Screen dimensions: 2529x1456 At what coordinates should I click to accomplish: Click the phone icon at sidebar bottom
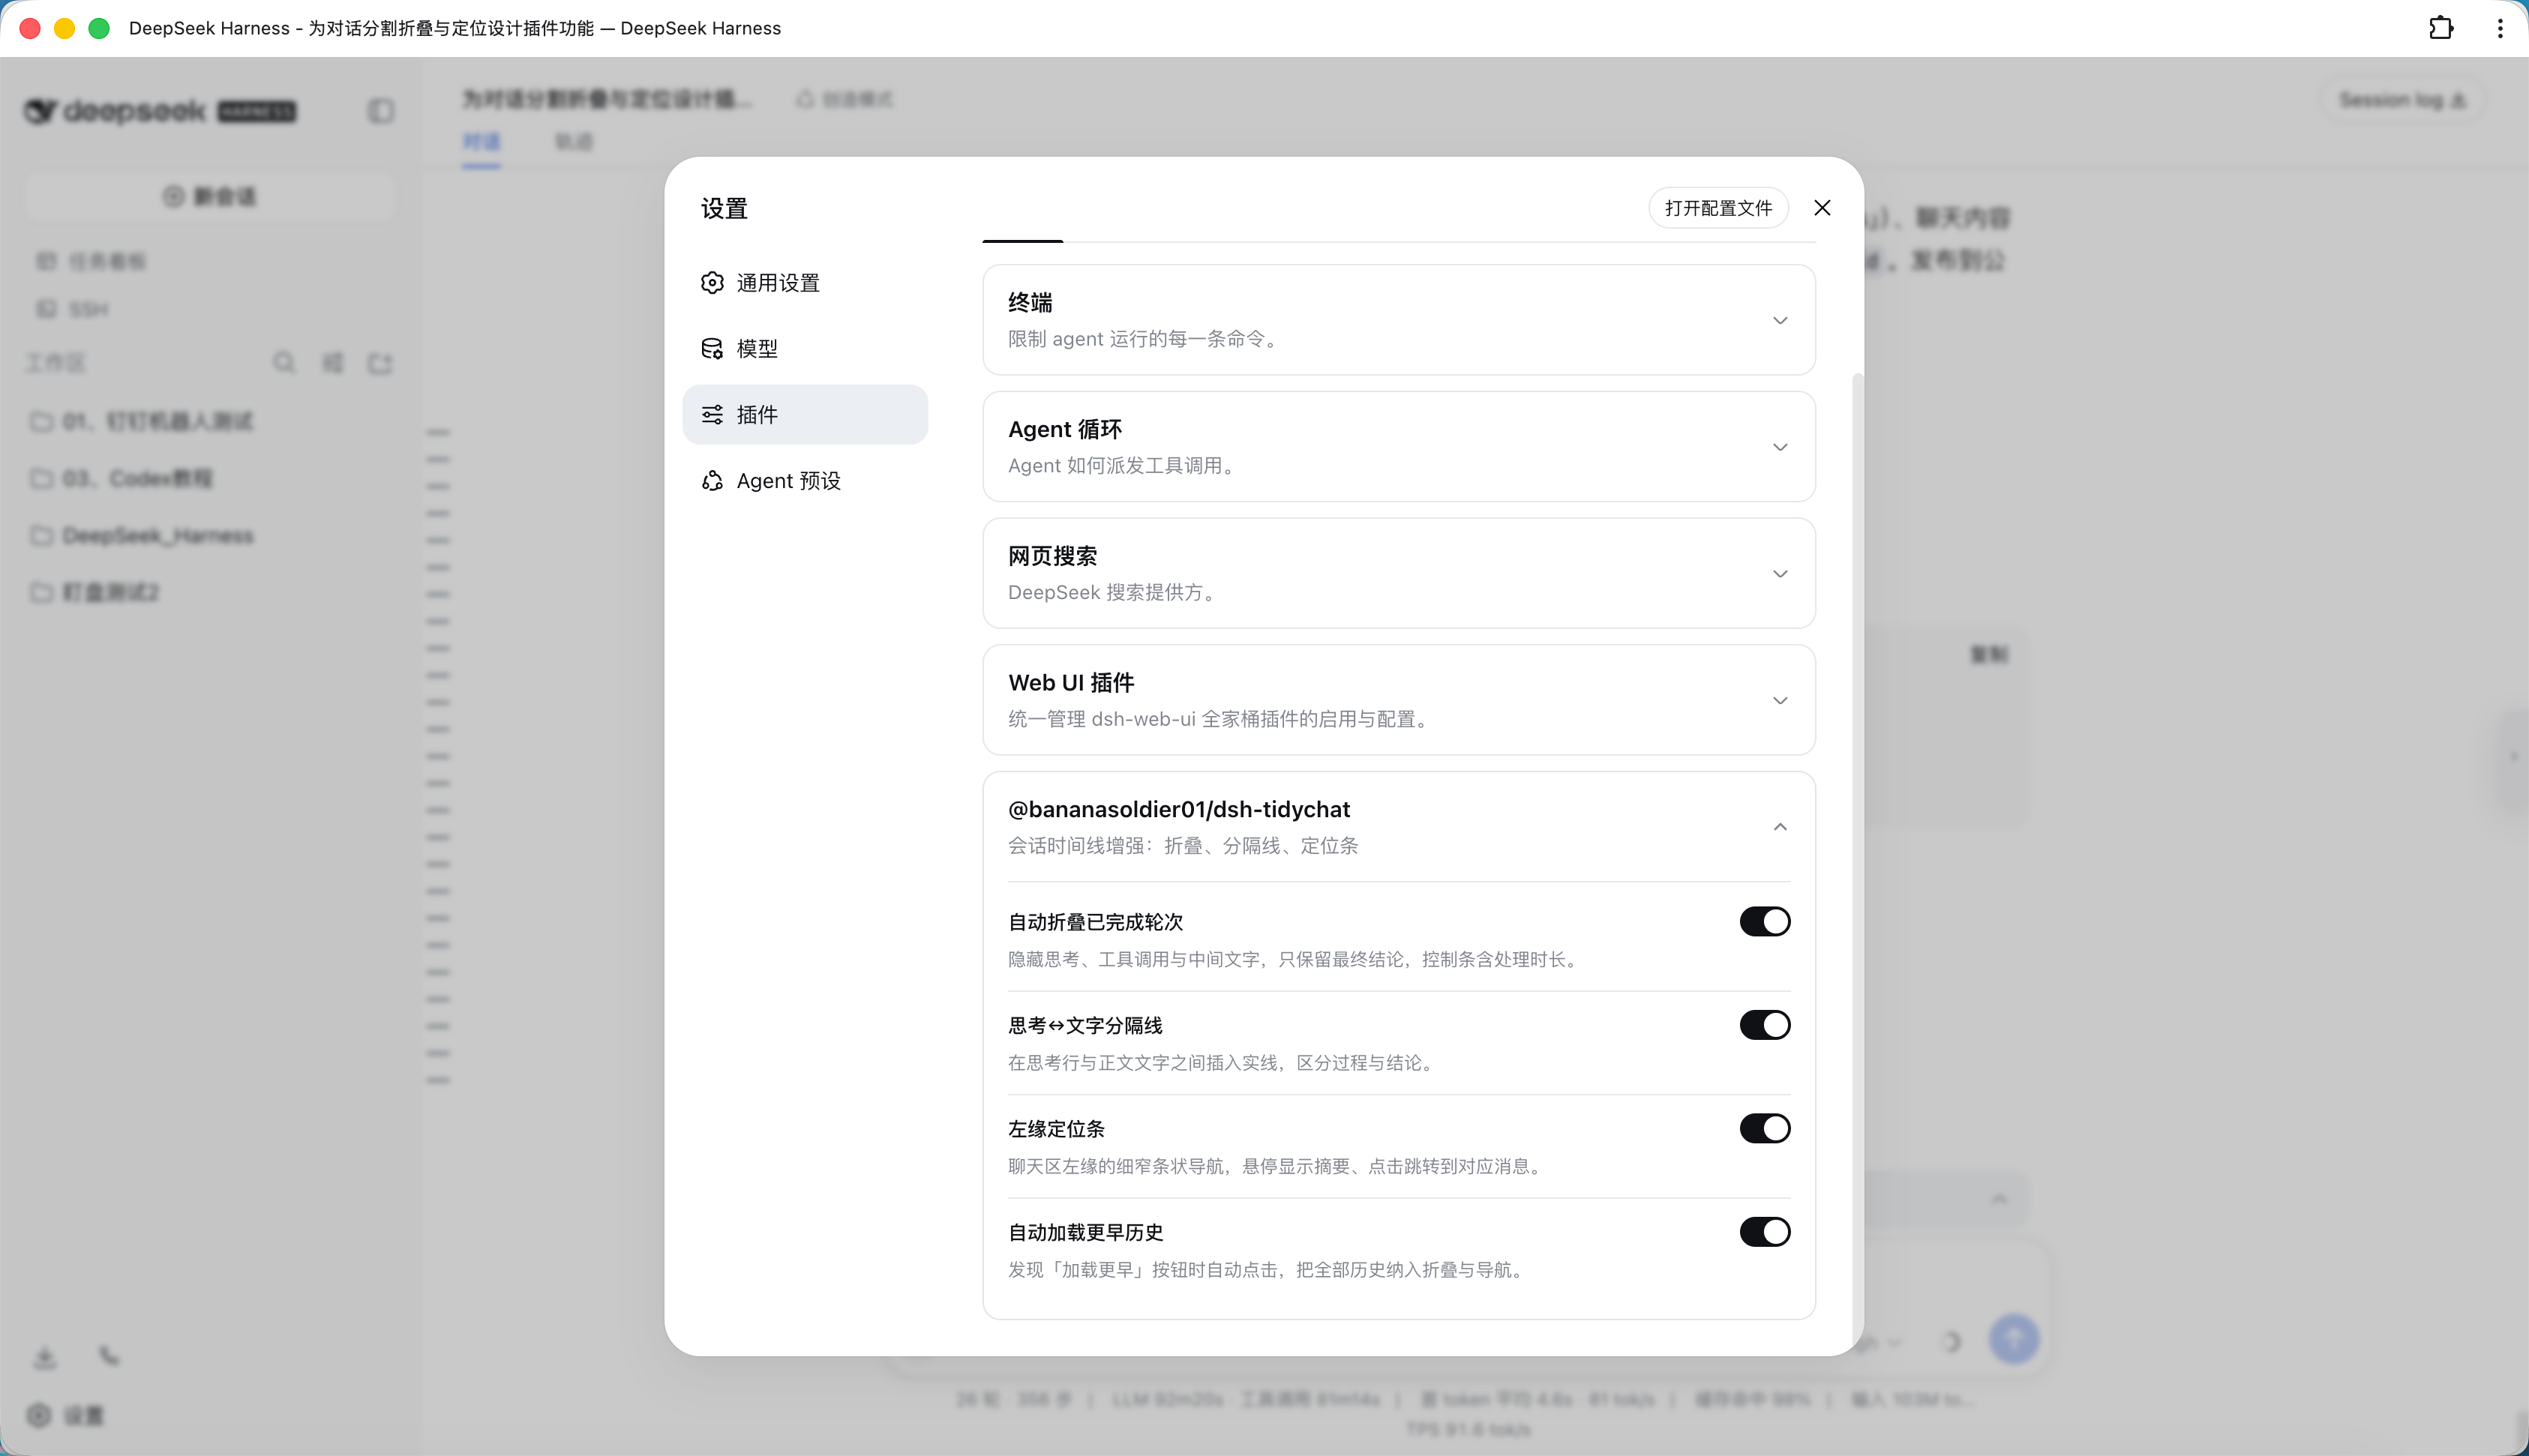click(x=109, y=1356)
